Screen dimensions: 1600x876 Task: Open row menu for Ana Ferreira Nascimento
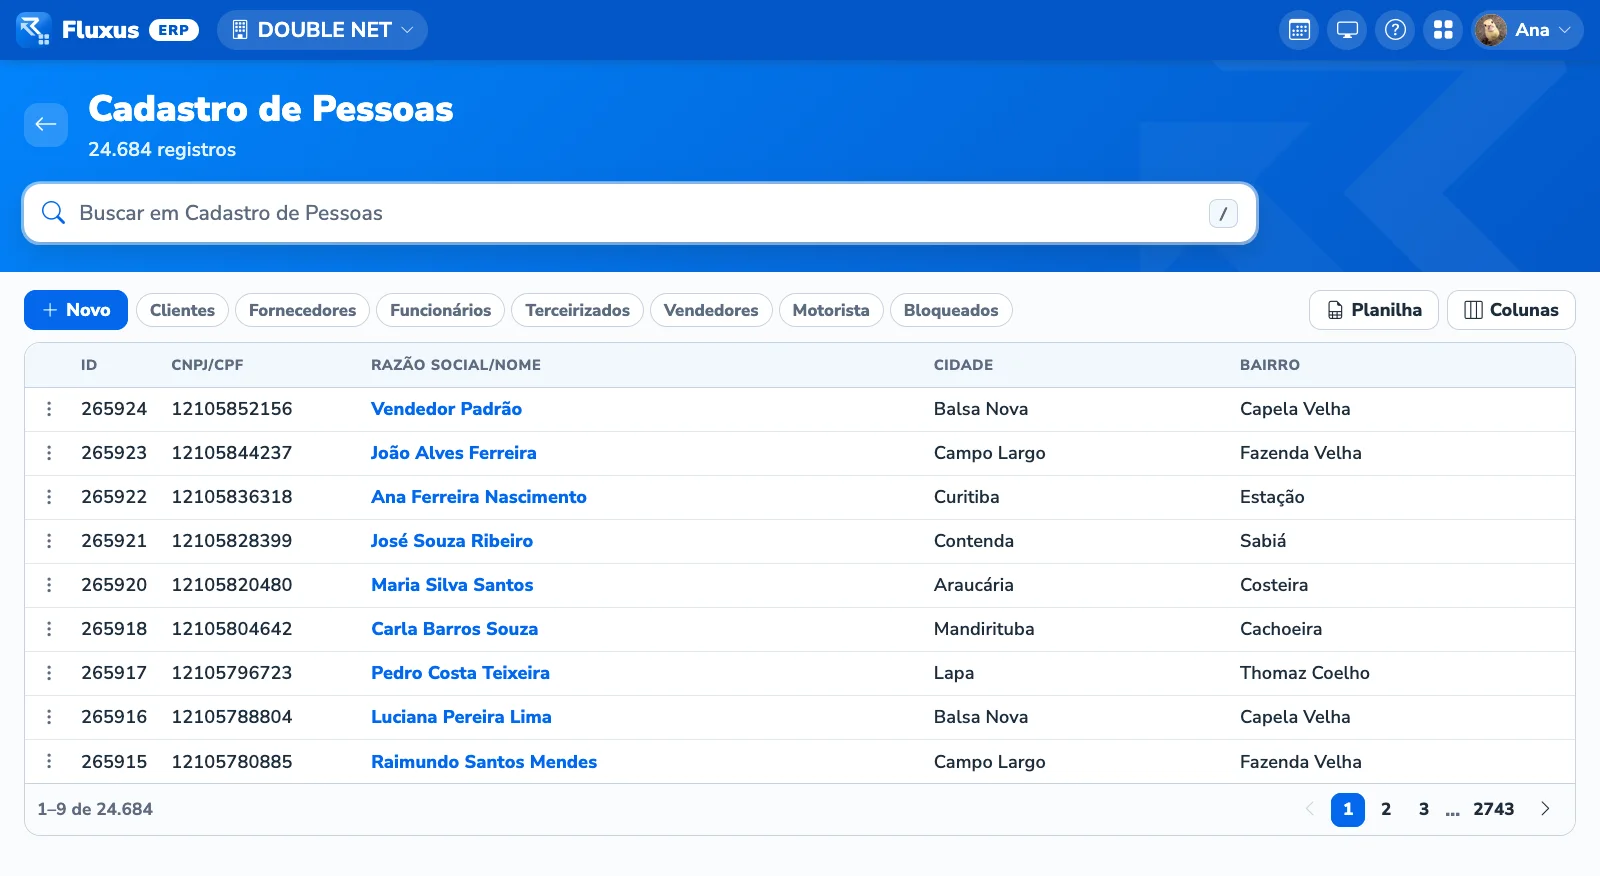tap(49, 497)
